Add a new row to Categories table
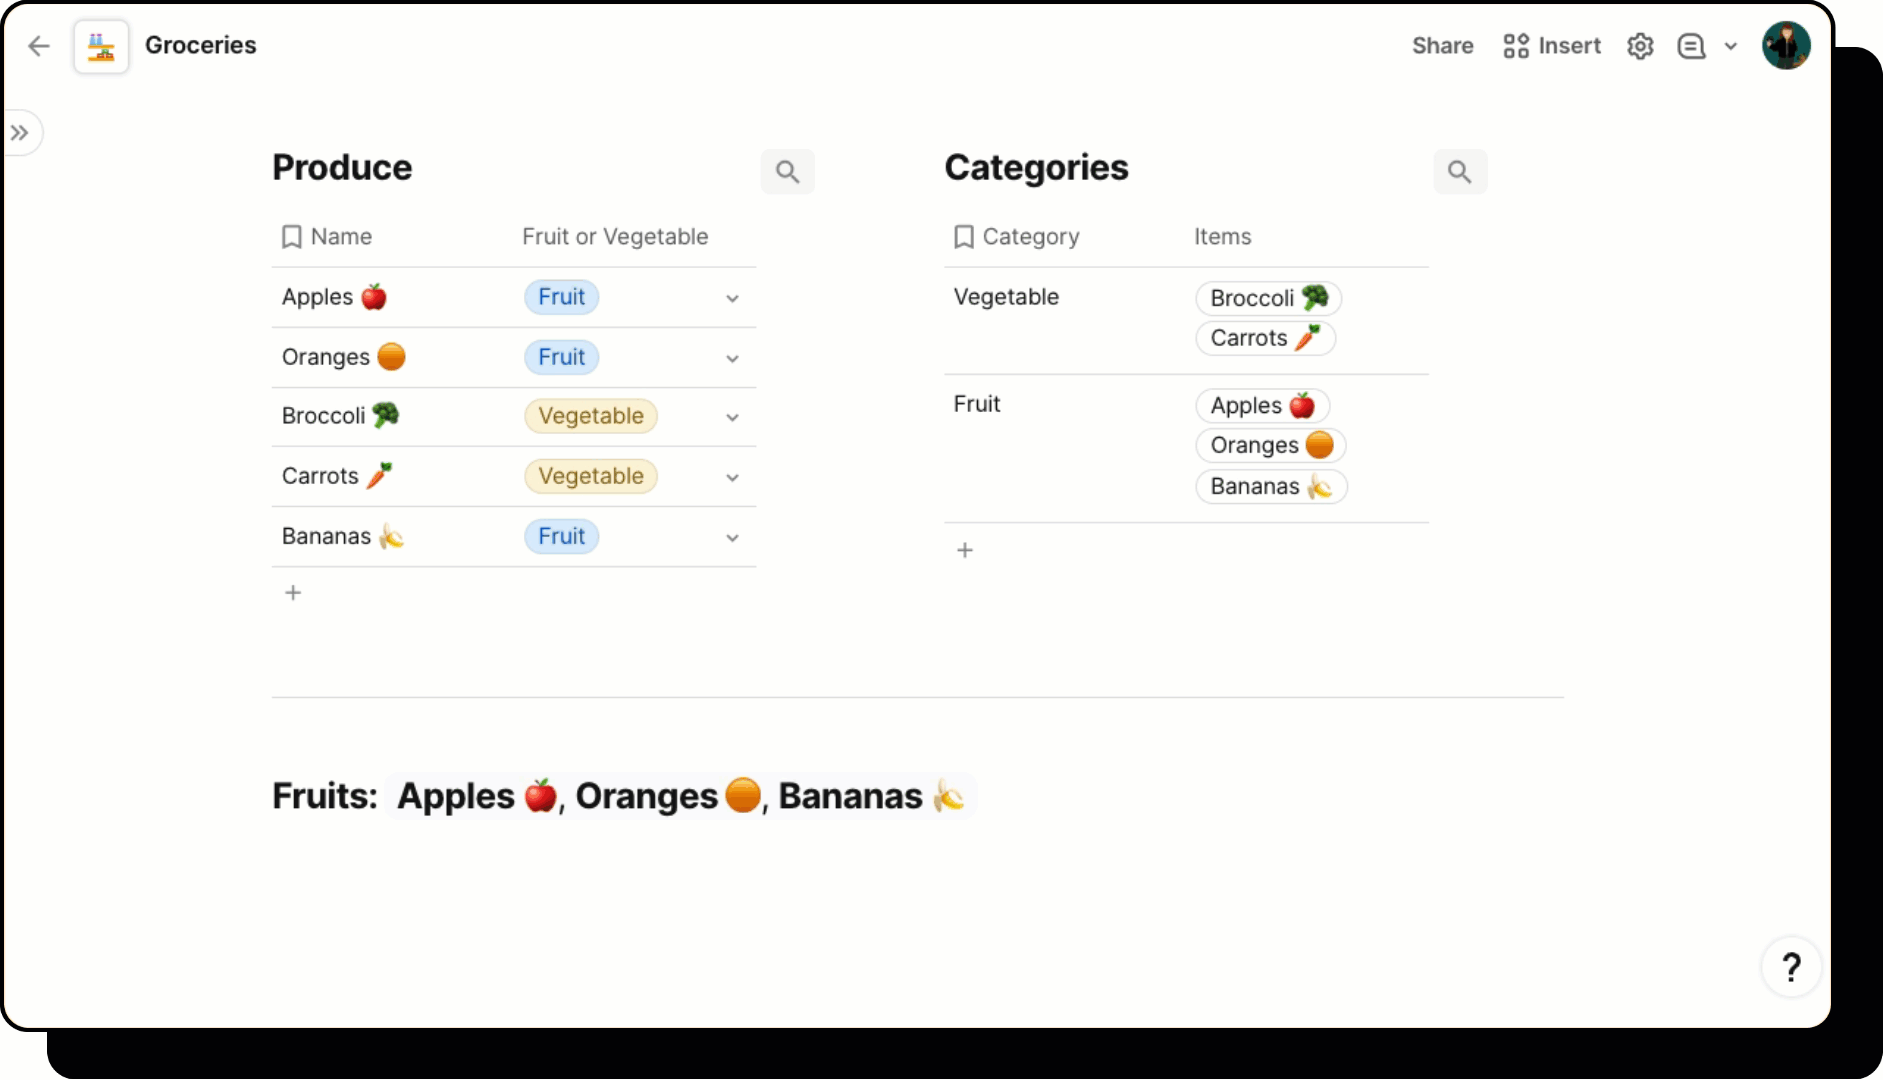Image resolution: width=1883 pixels, height=1080 pixels. (965, 550)
